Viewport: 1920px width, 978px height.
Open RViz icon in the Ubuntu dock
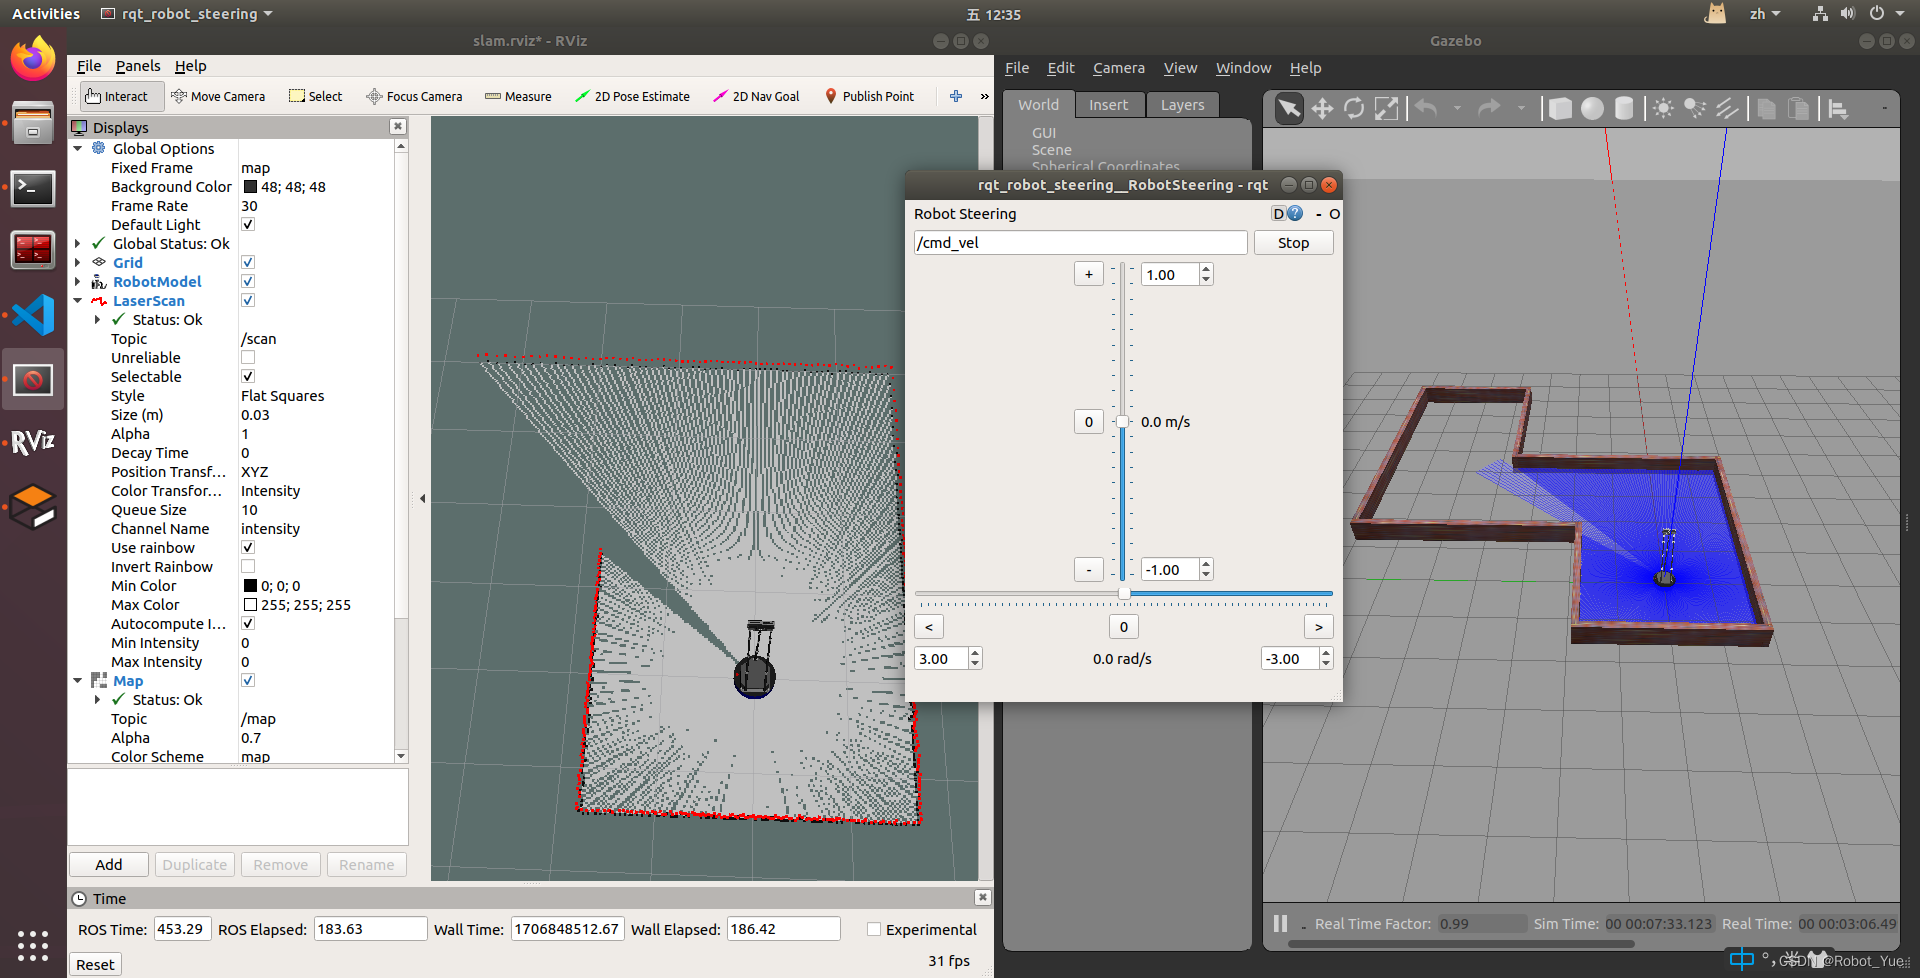pyautogui.click(x=33, y=442)
